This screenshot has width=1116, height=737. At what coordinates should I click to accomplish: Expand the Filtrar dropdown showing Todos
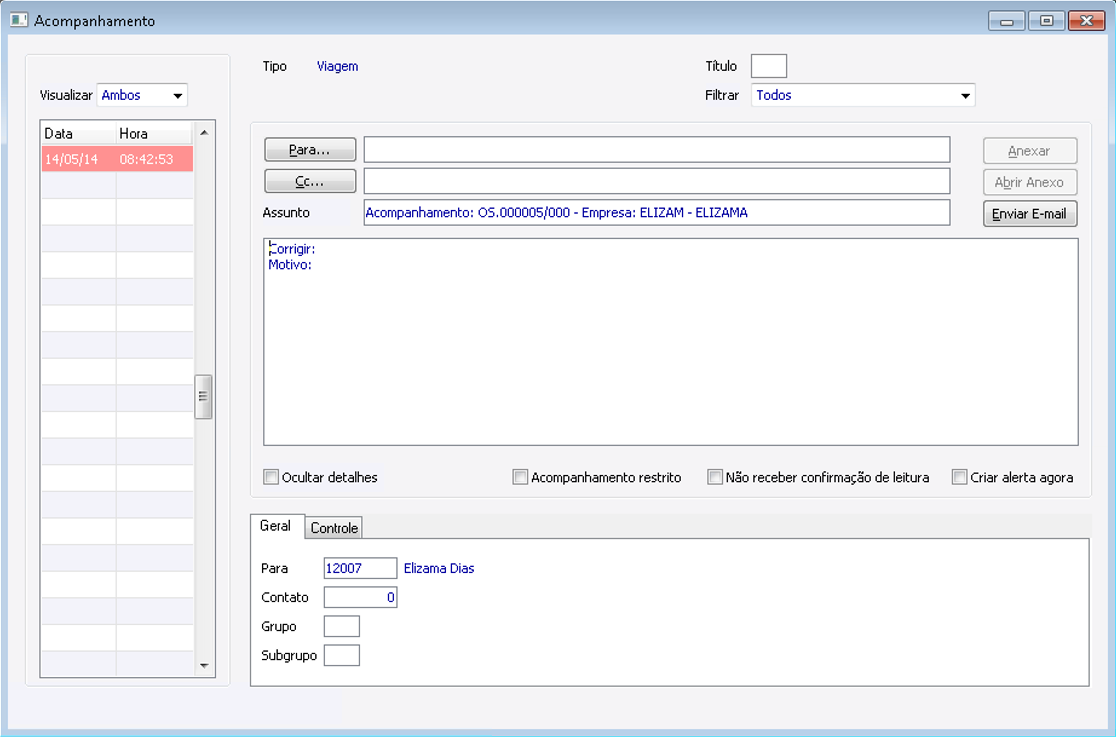click(x=862, y=96)
